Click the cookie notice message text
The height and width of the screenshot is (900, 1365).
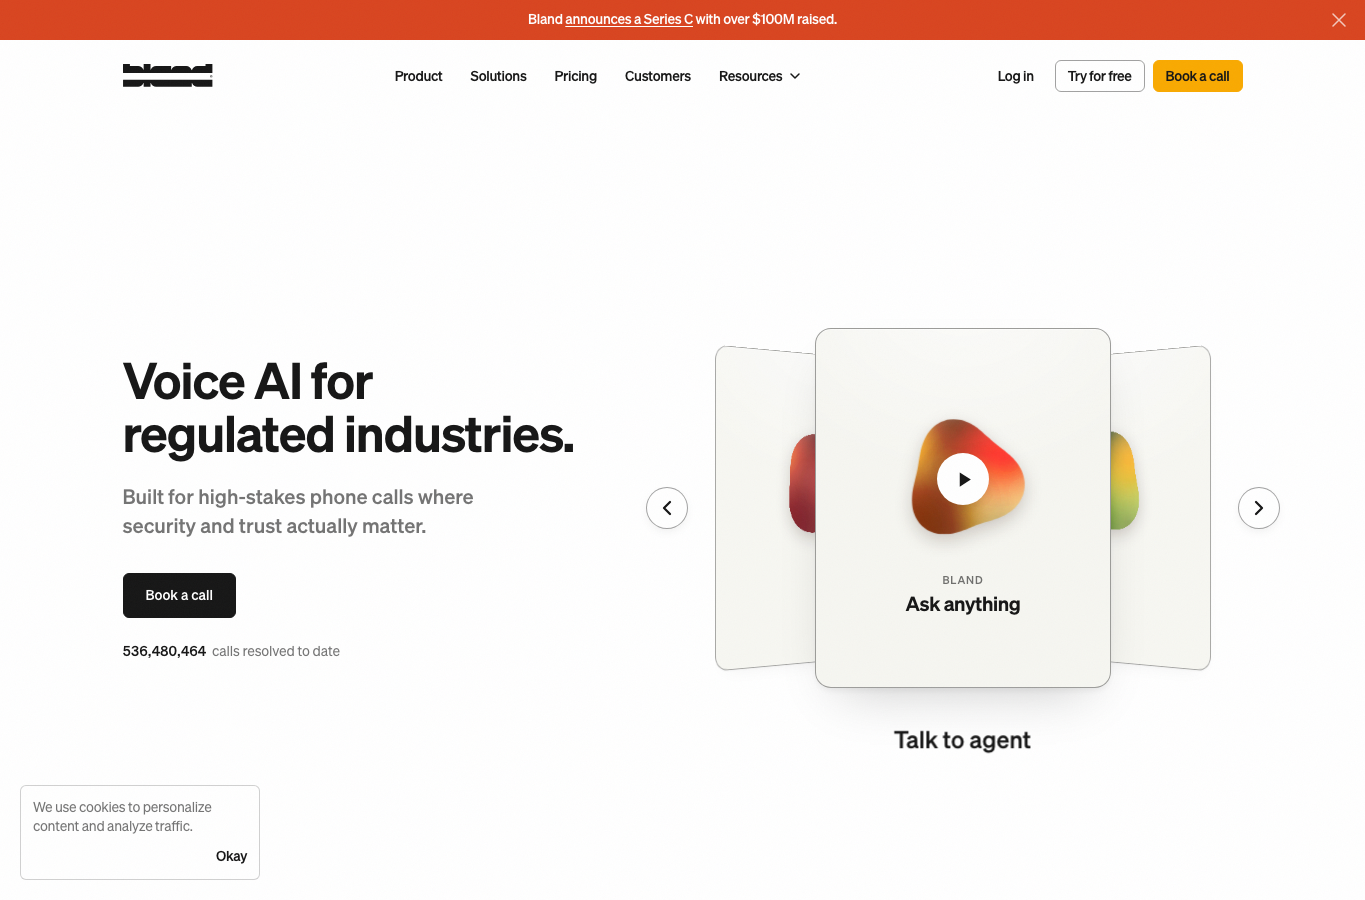coord(122,817)
